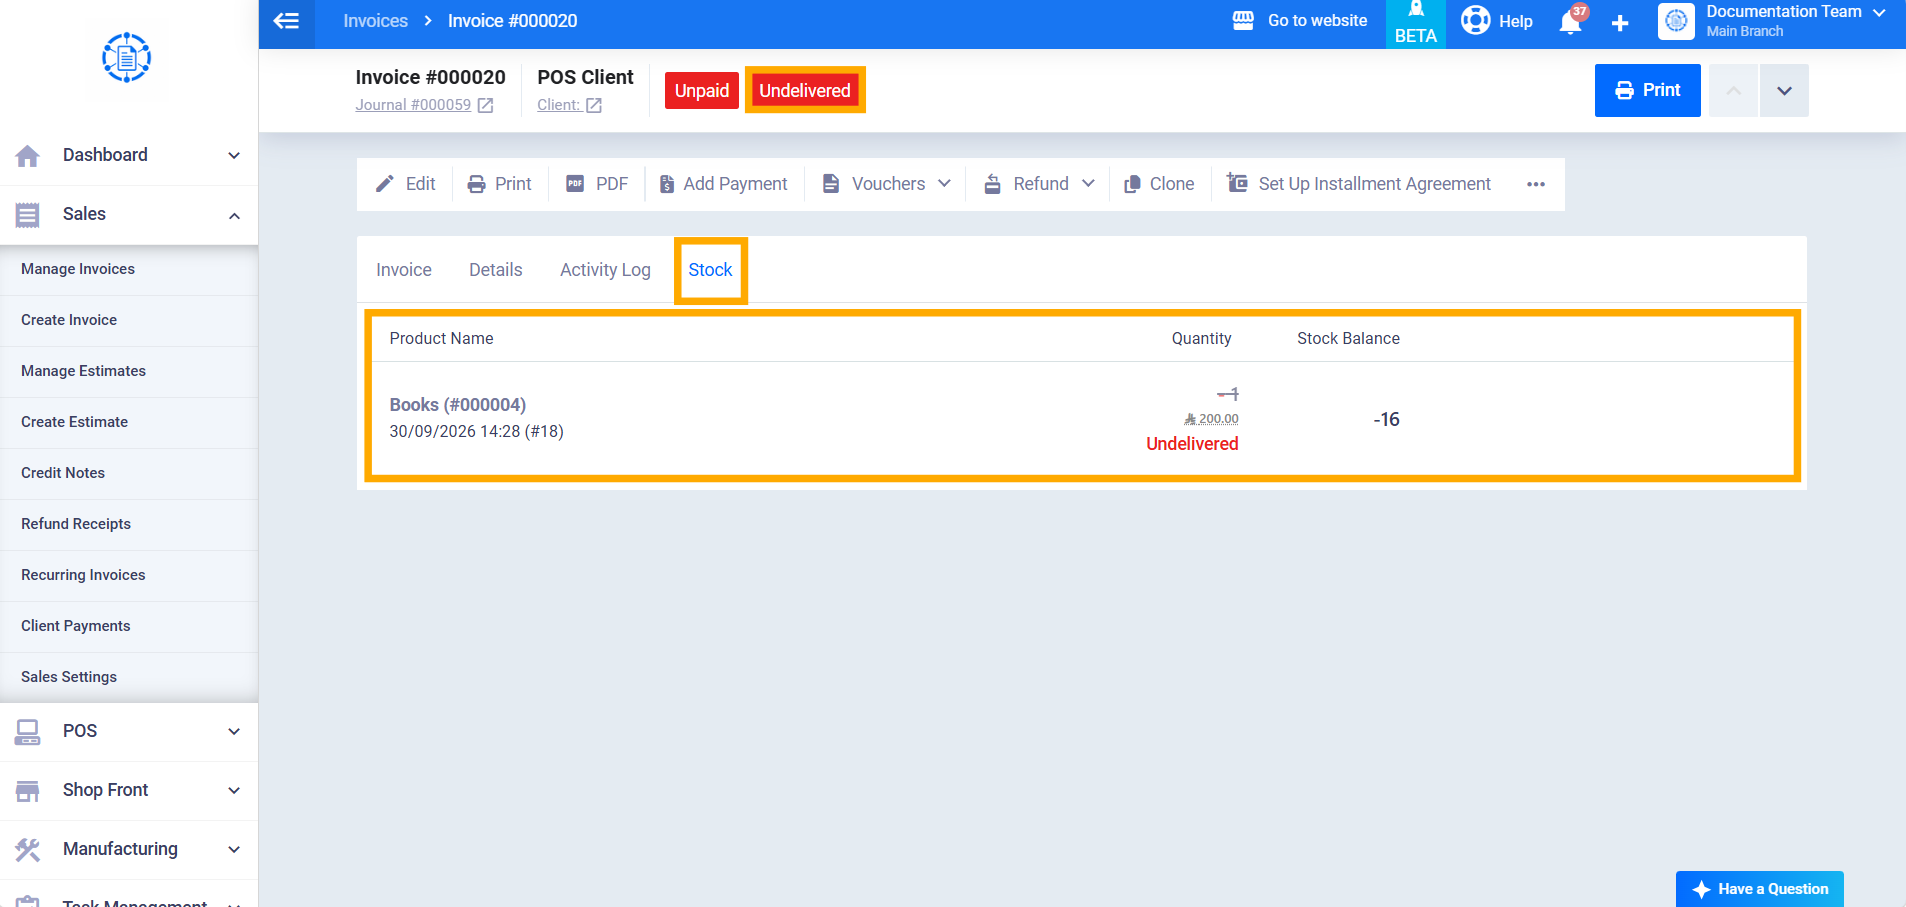Open the Help lifebuoy icon
The height and width of the screenshot is (907, 1906).
pyautogui.click(x=1475, y=21)
